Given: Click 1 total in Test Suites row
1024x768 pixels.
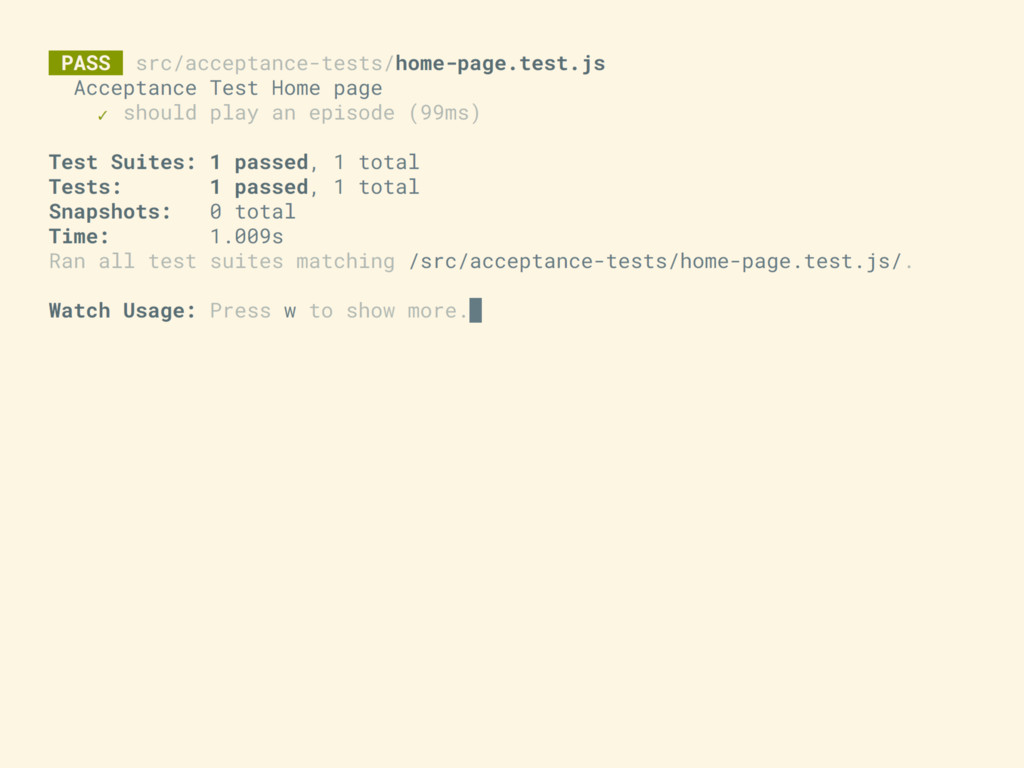Looking at the screenshot, I should click(376, 162).
